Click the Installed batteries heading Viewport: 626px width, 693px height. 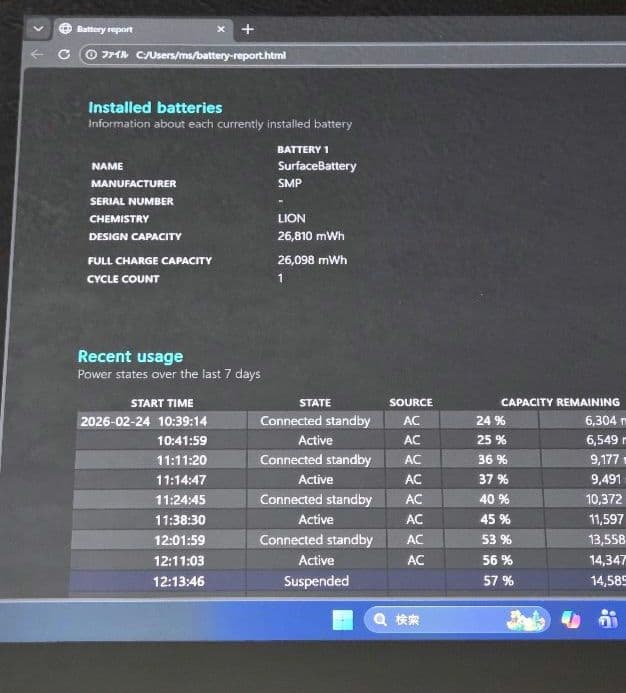(x=155, y=107)
